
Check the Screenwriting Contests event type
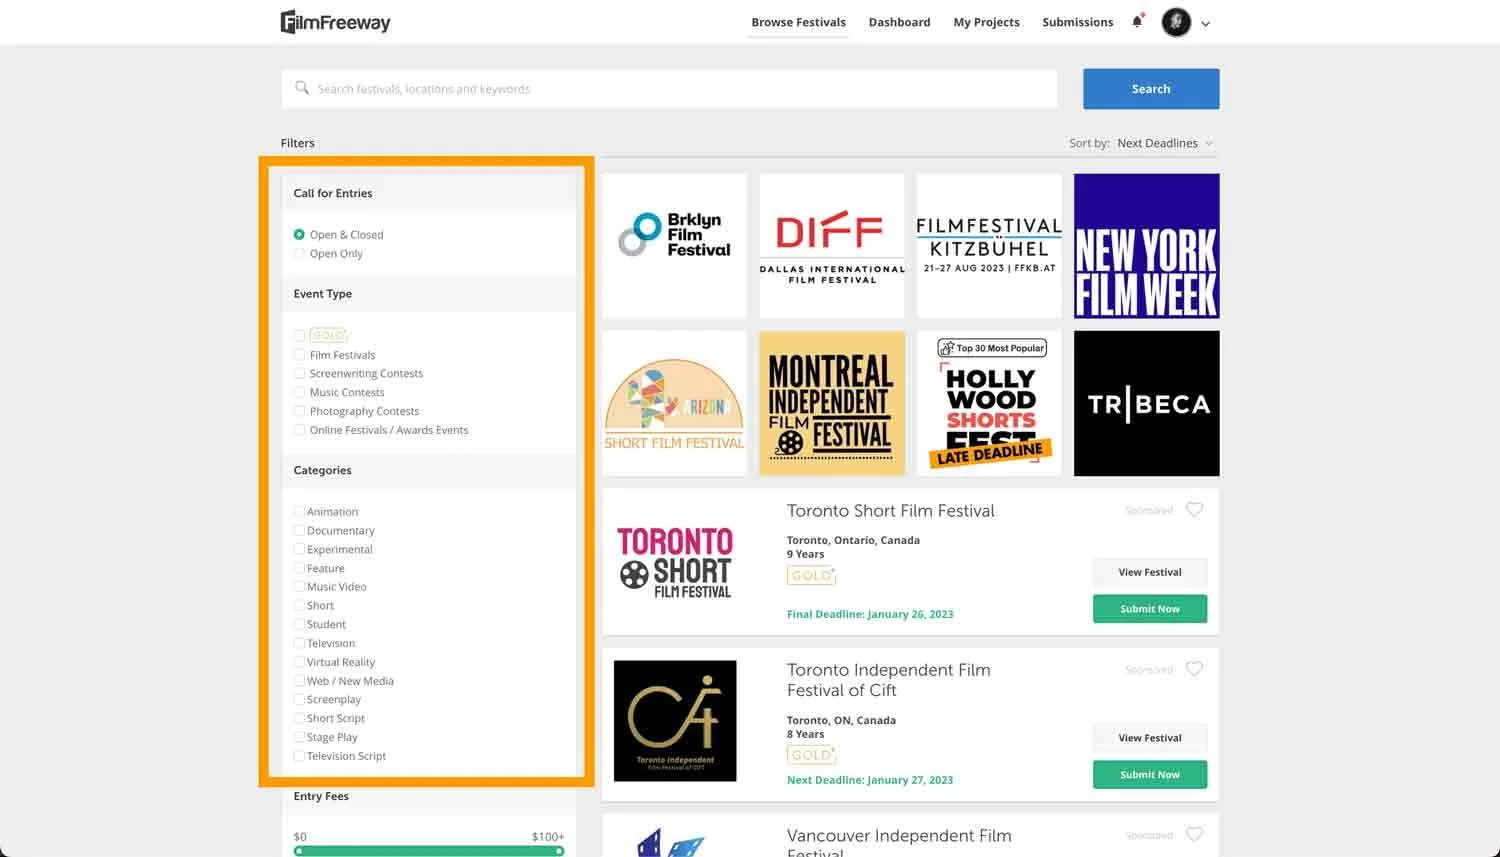tap(299, 372)
